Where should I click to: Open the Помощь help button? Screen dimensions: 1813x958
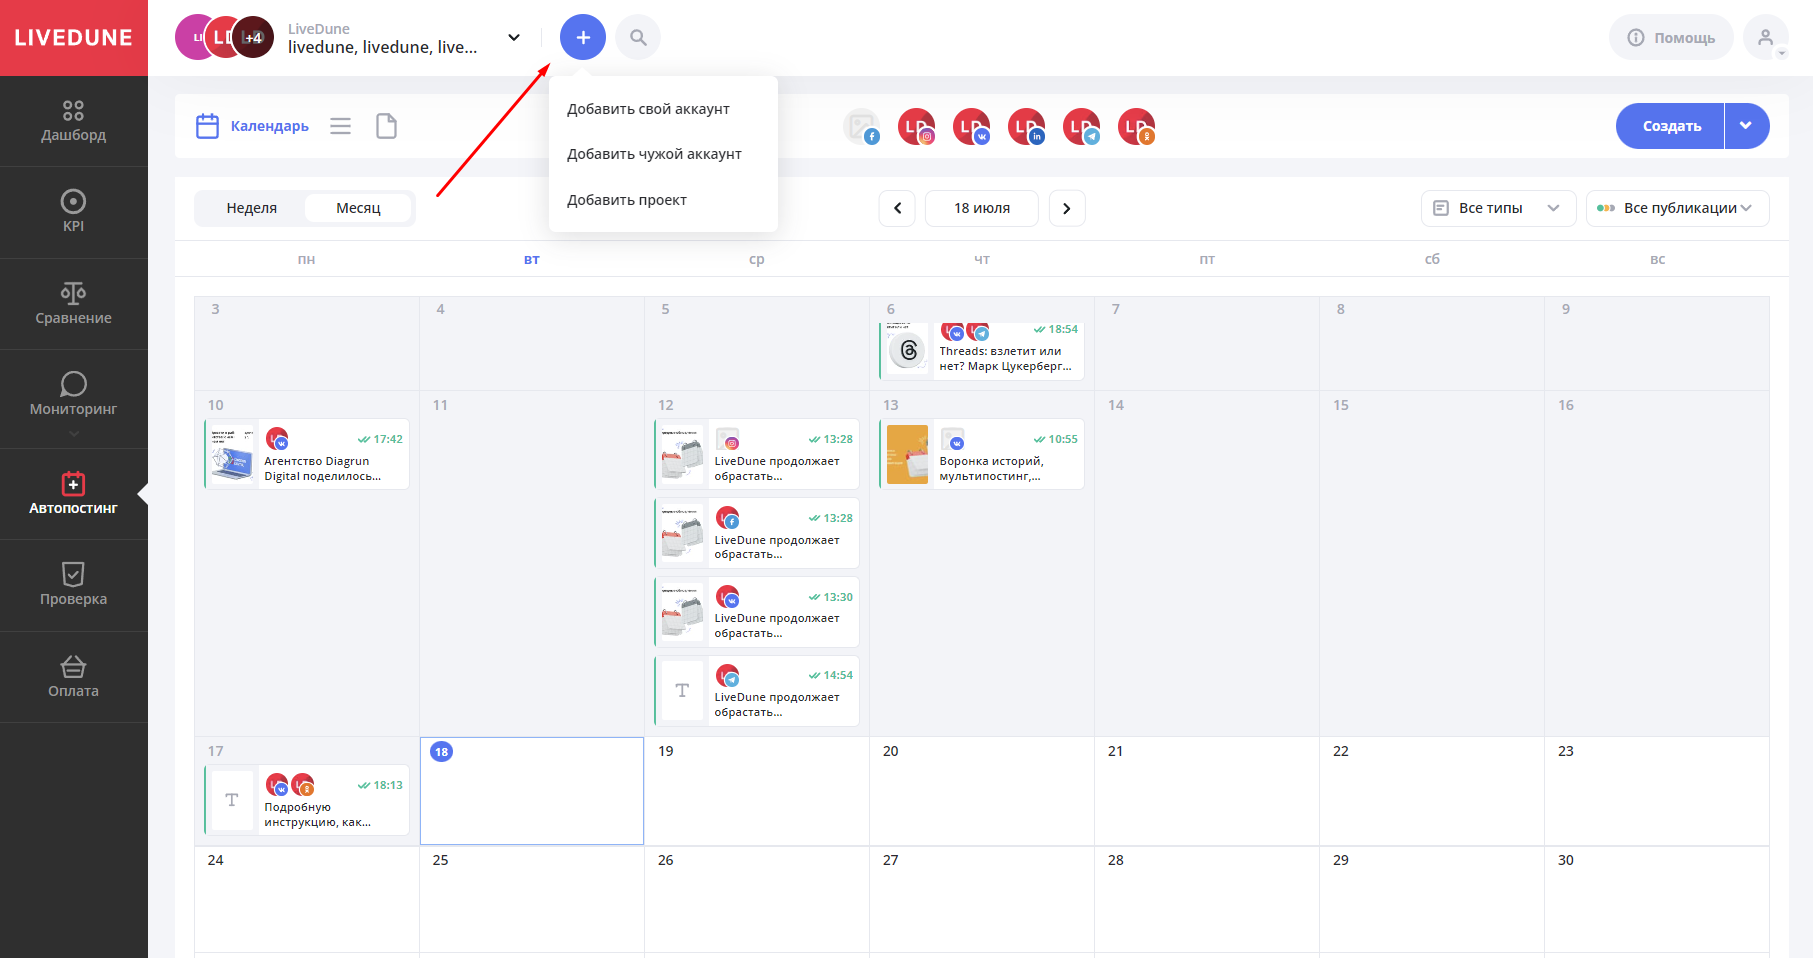(1671, 38)
